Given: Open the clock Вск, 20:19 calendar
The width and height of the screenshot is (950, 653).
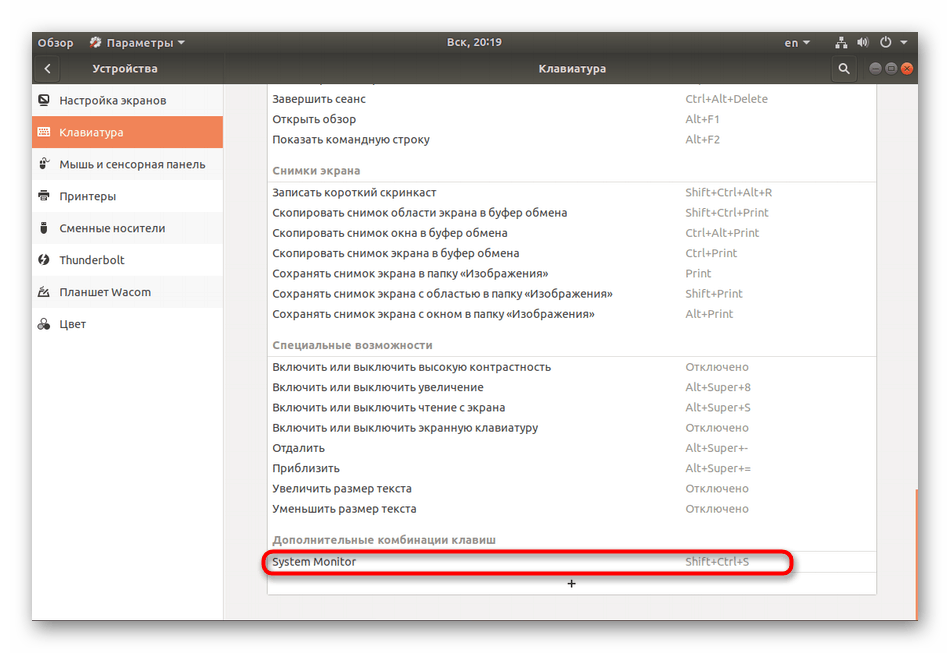Looking at the screenshot, I should (x=474, y=42).
